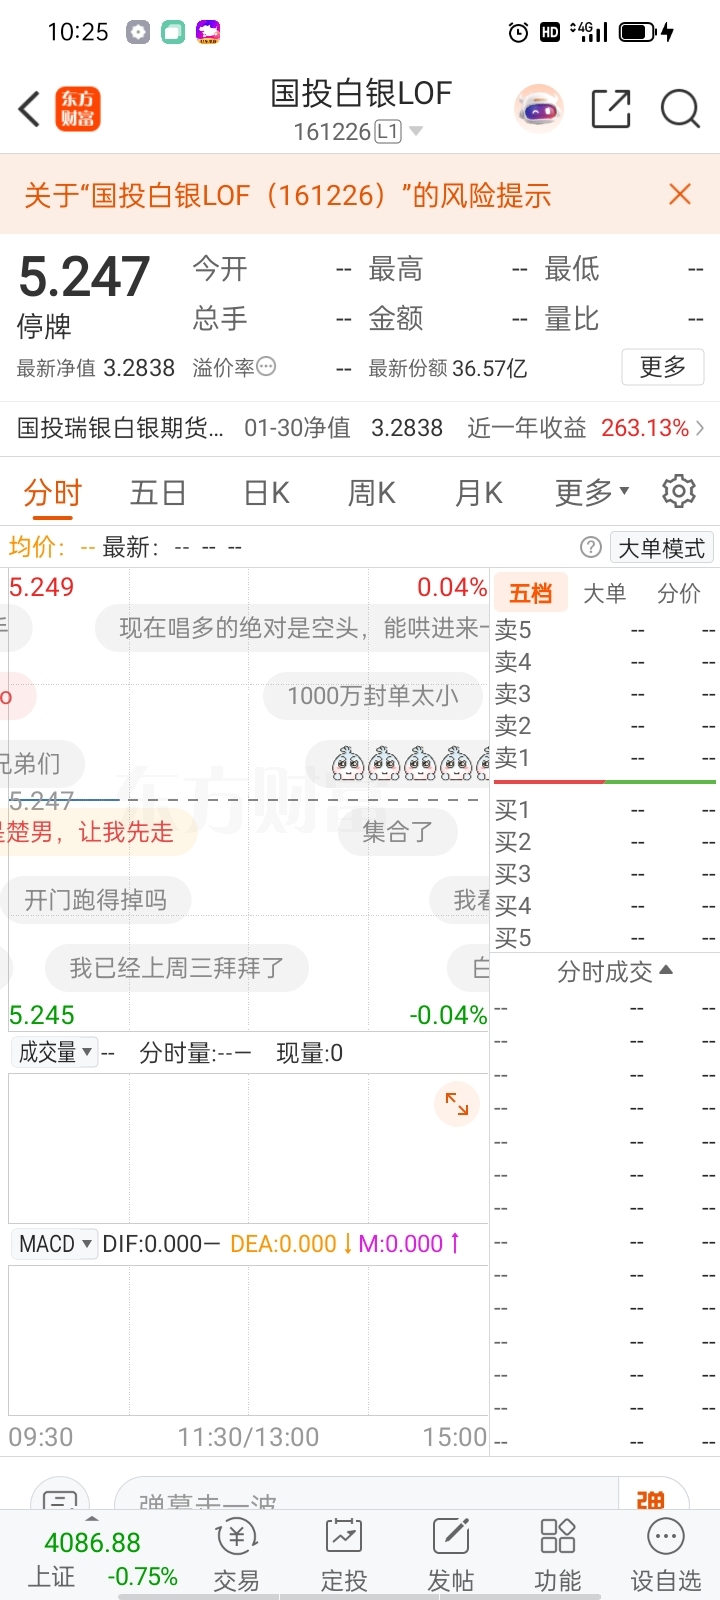
Task: Open 定投 scheduled investment icon
Action: click(344, 1555)
